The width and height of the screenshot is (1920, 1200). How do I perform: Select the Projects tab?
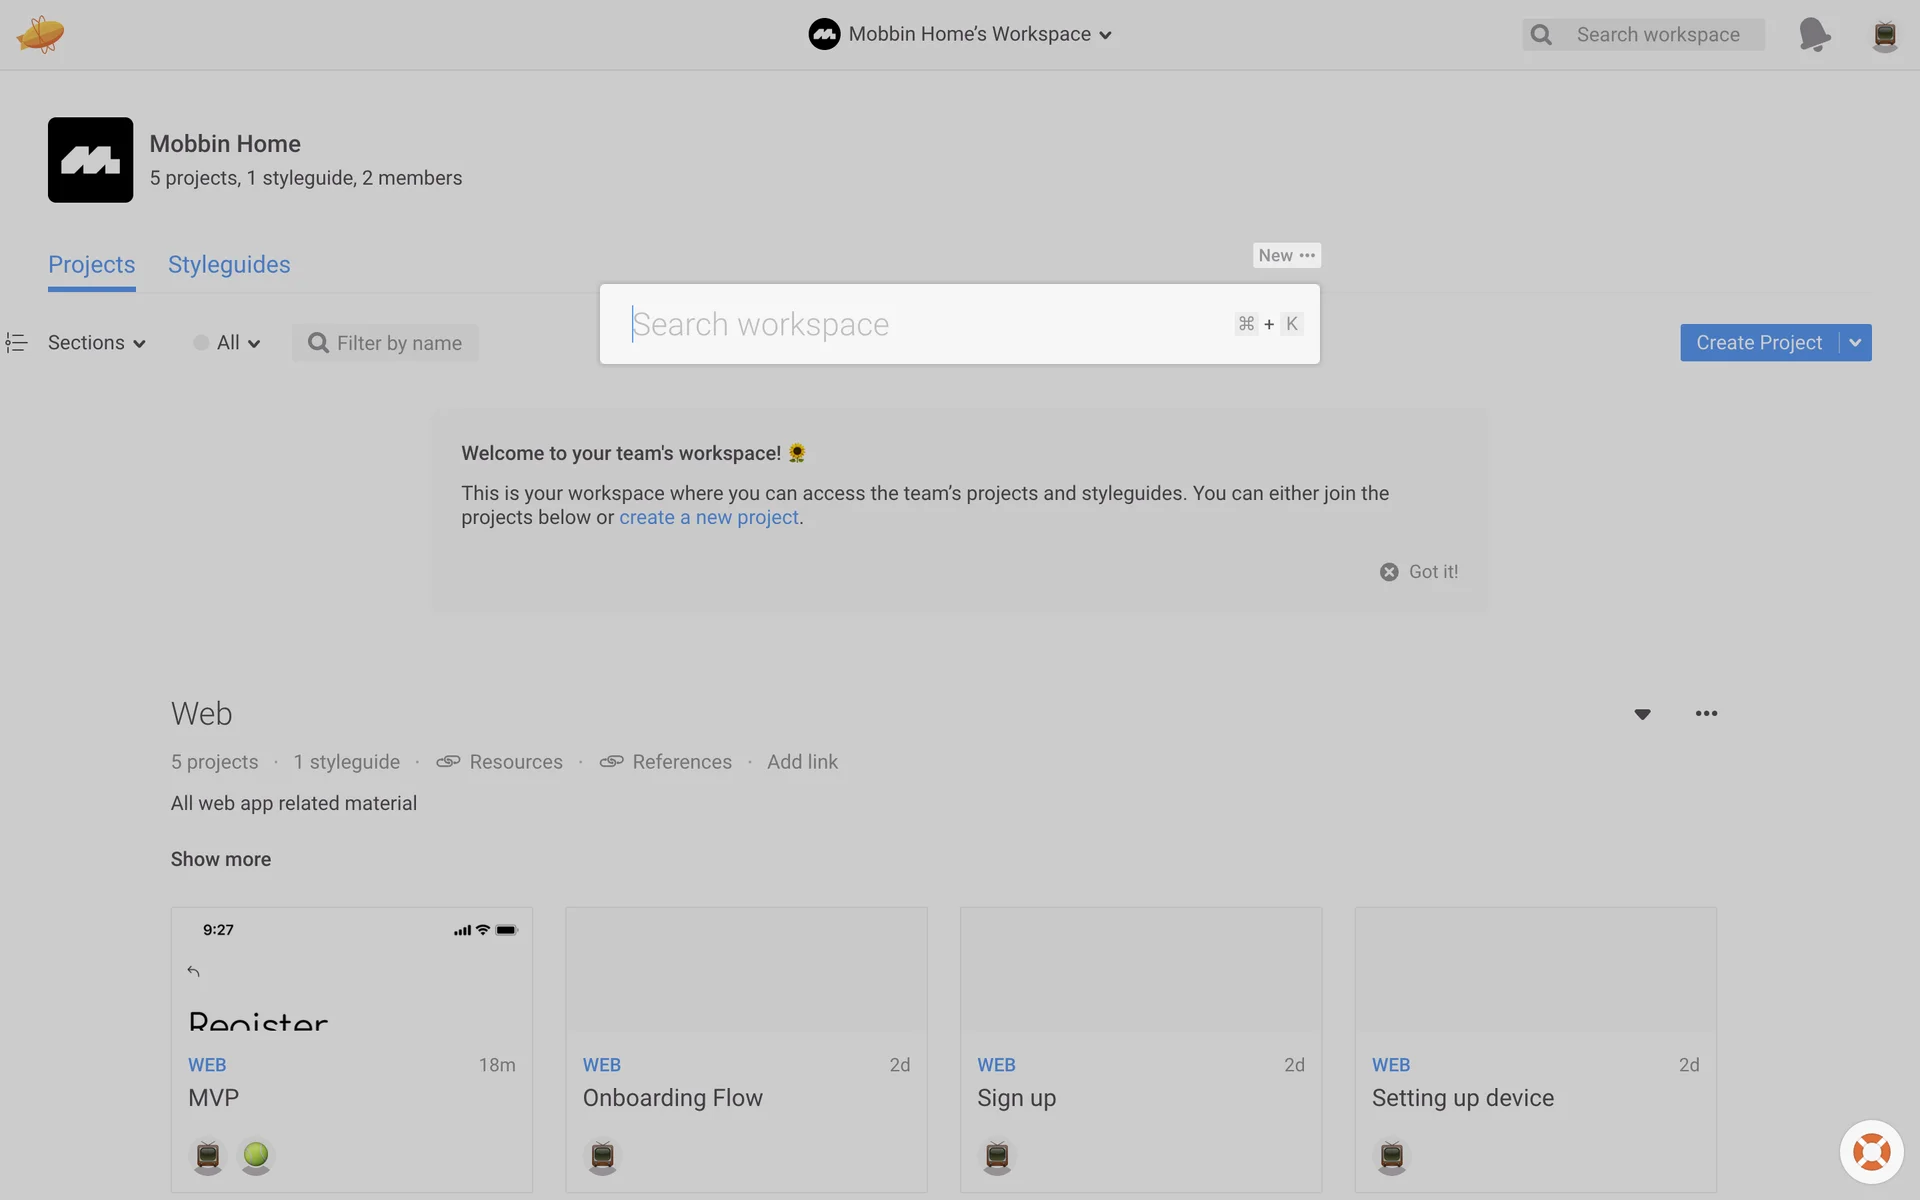pyautogui.click(x=91, y=265)
